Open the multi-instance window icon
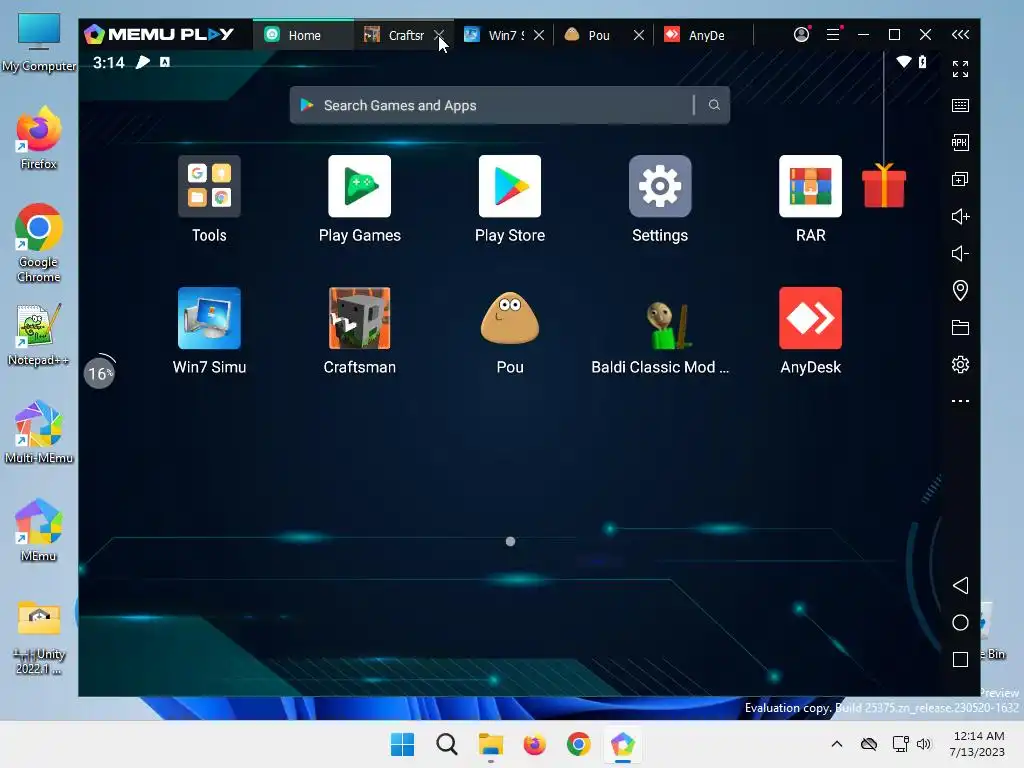This screenshot has width=1024, height=768. tap(960, 180)
